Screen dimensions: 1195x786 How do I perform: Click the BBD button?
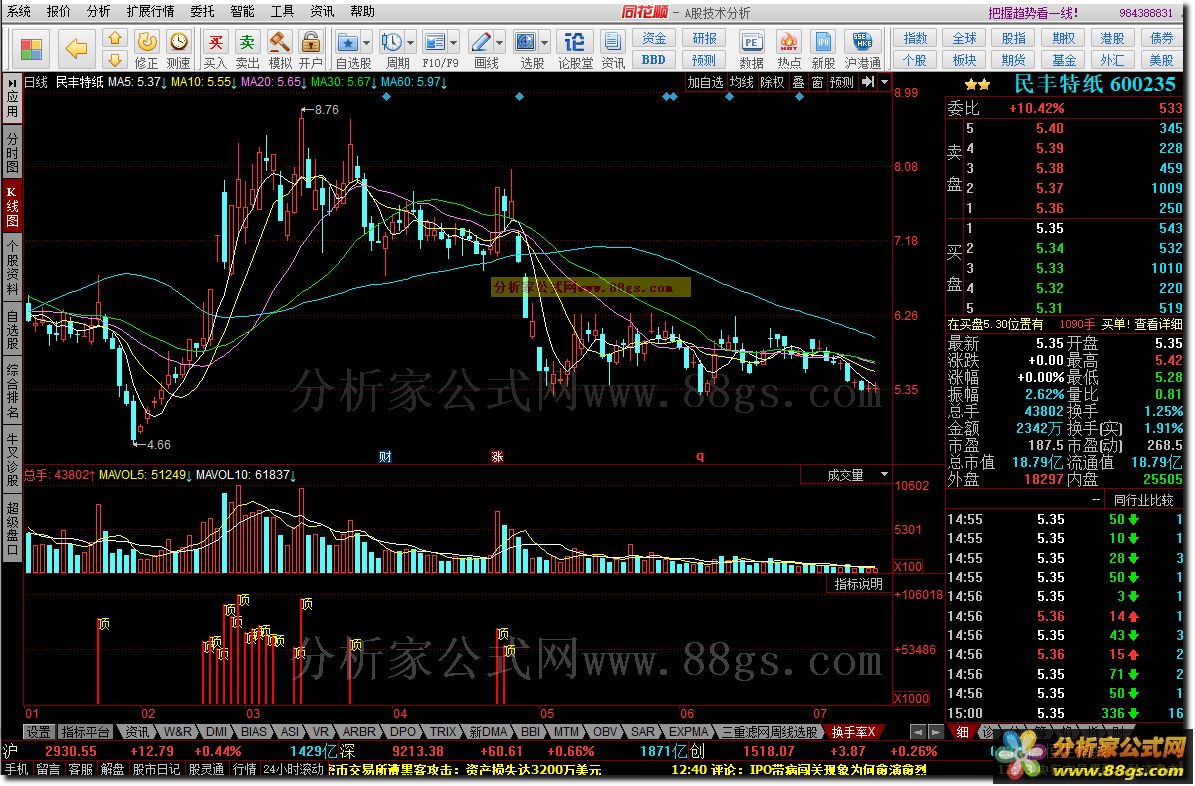pos(654,59)
